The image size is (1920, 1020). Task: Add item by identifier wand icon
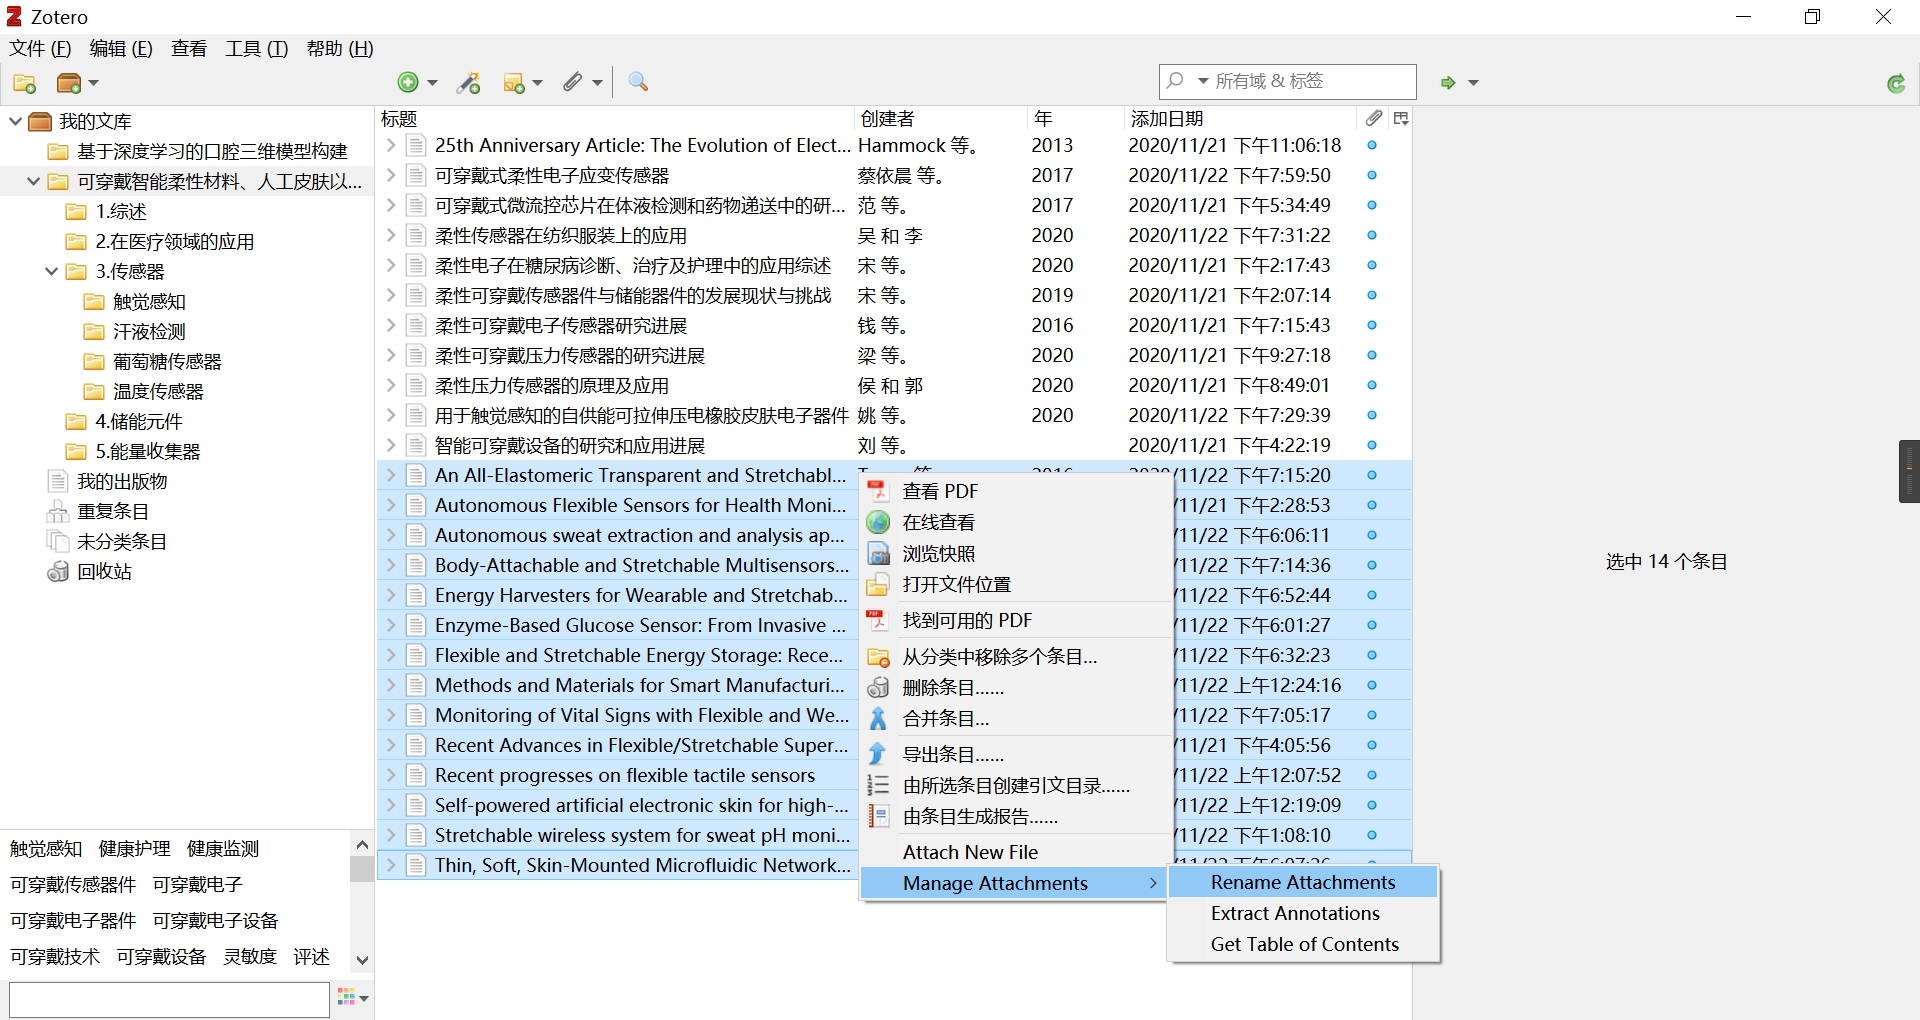(469, 83)
